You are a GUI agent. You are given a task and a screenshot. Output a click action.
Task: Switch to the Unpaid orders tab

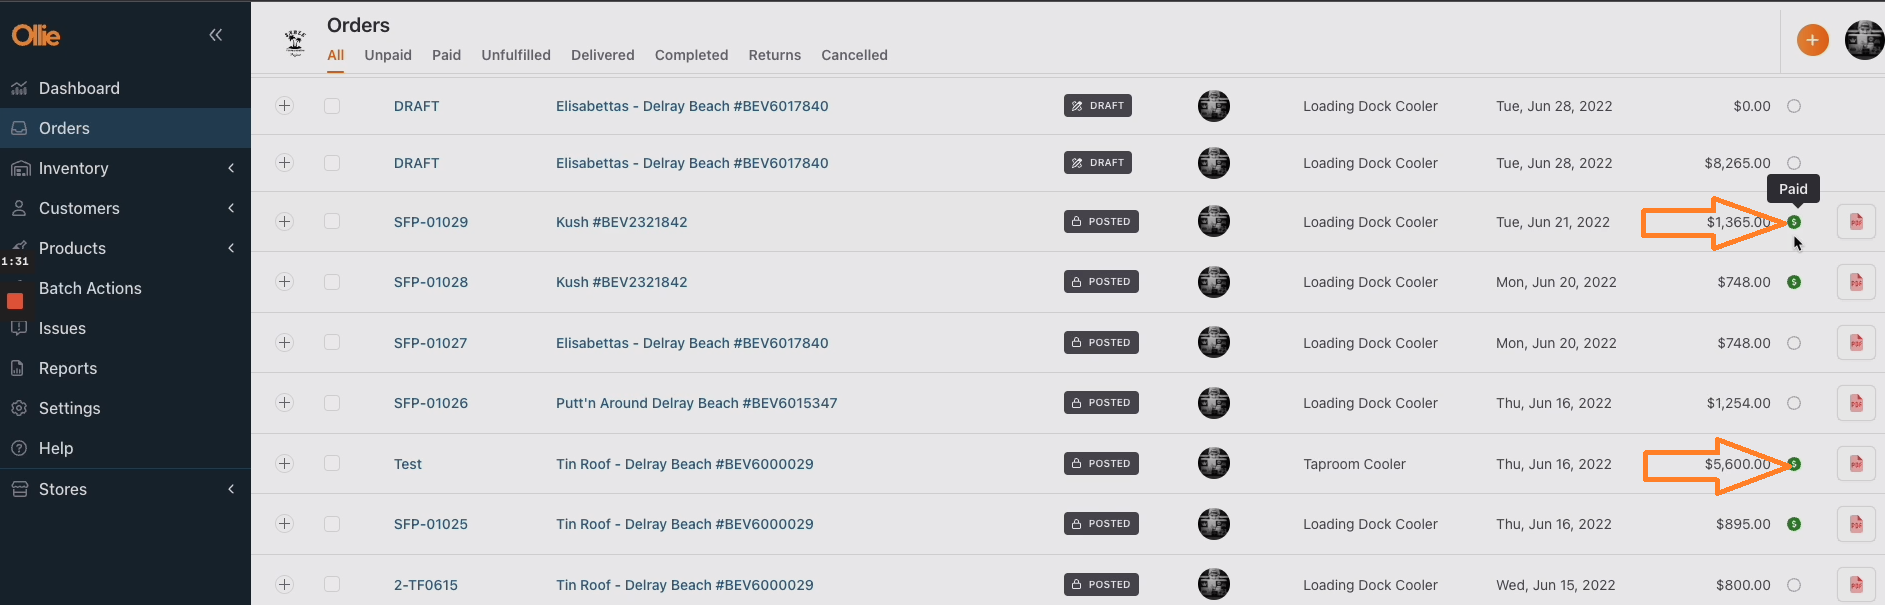point(388,55)
